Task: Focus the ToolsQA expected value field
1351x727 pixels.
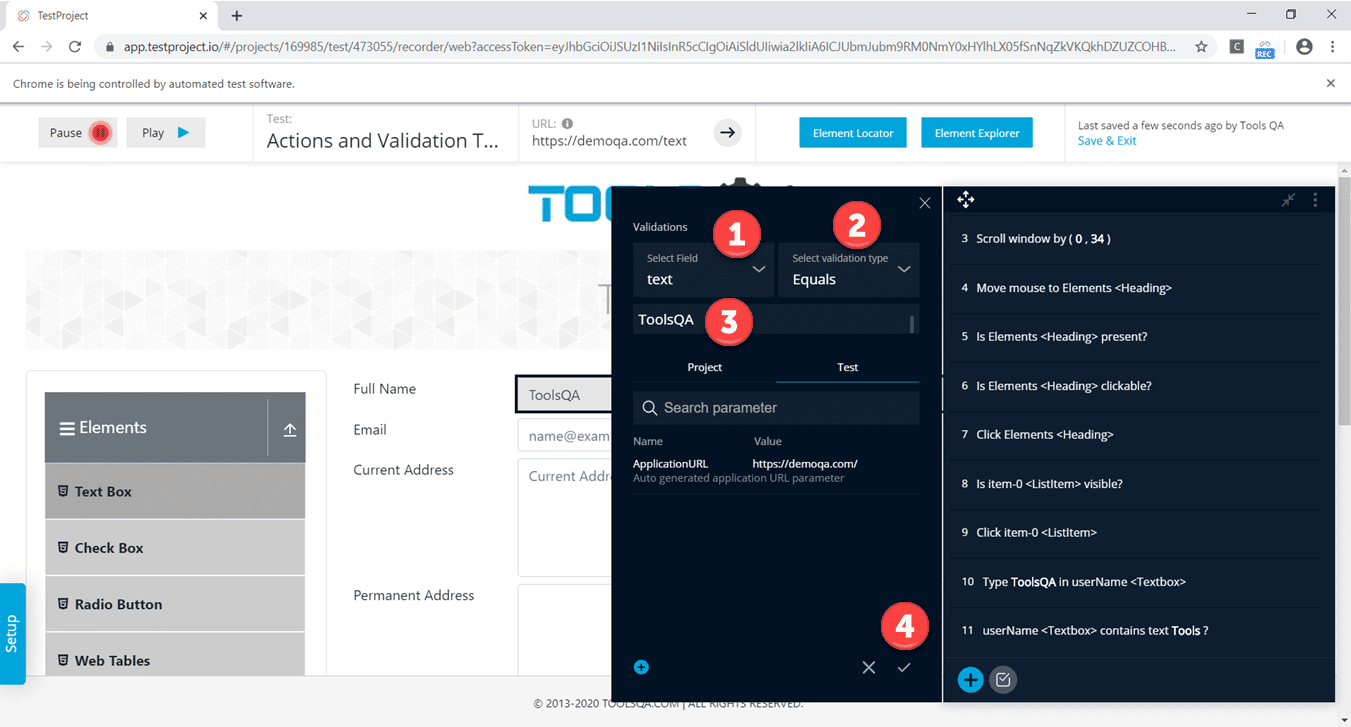Action: [776, 320]
